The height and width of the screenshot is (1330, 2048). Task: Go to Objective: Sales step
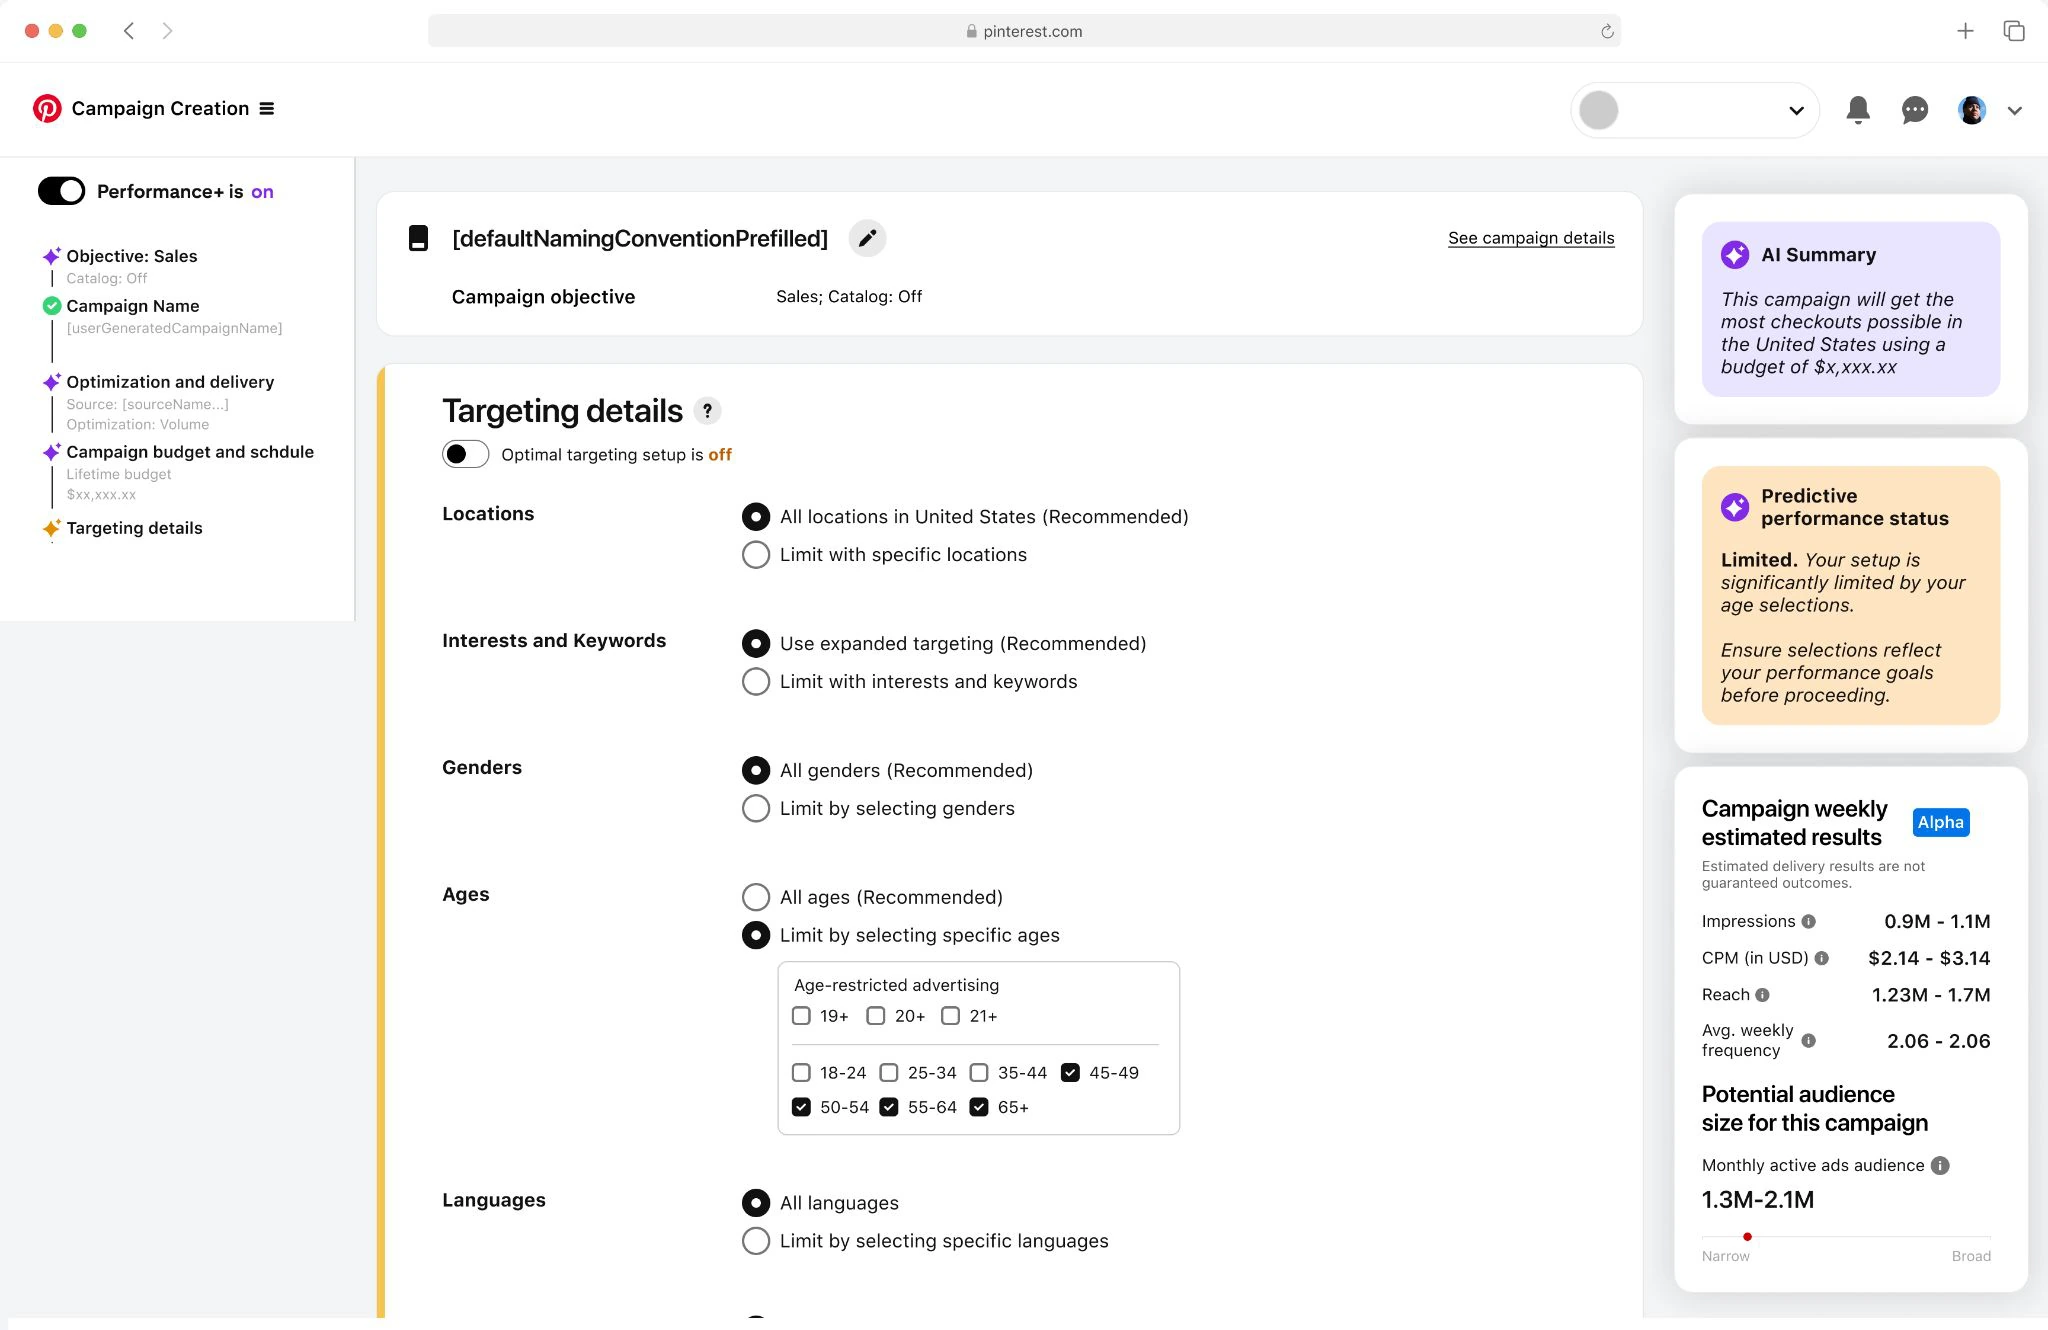coord(131,256)
